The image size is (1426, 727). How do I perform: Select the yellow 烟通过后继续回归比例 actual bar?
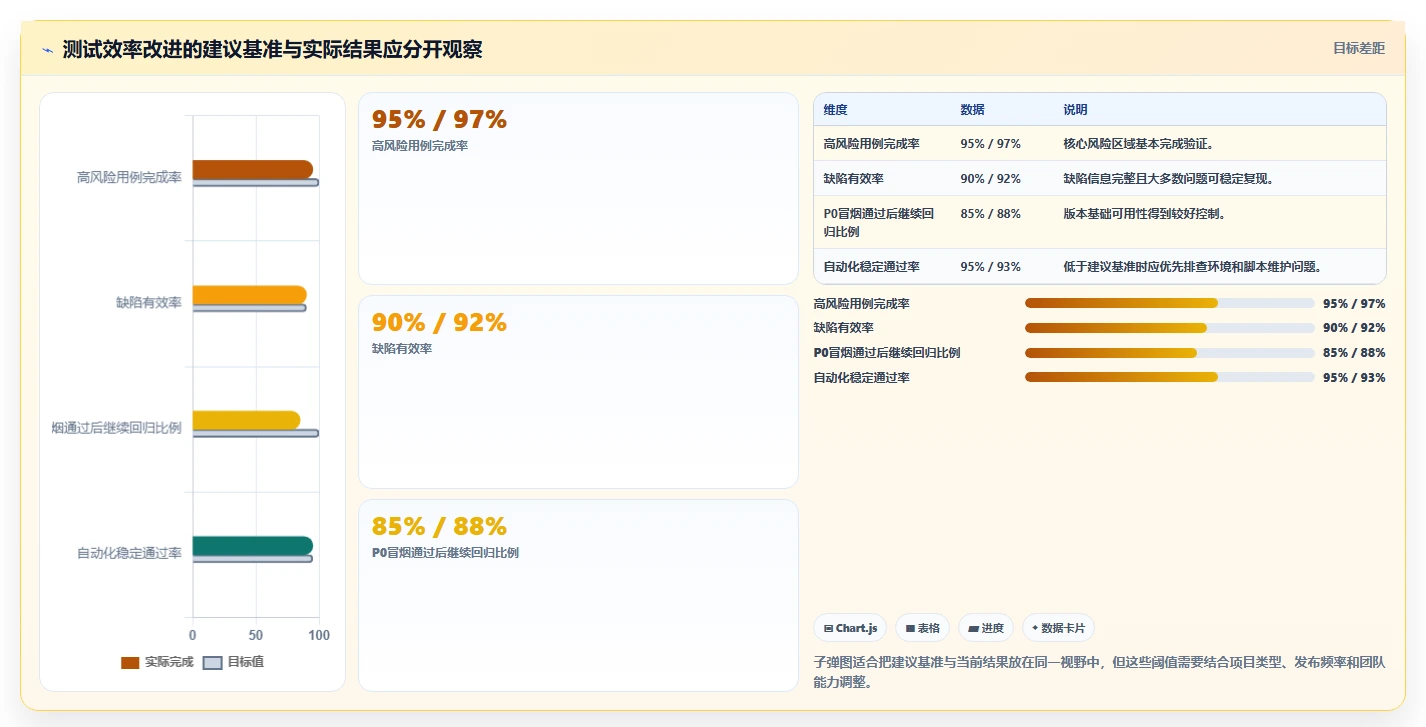coord(246,420)
